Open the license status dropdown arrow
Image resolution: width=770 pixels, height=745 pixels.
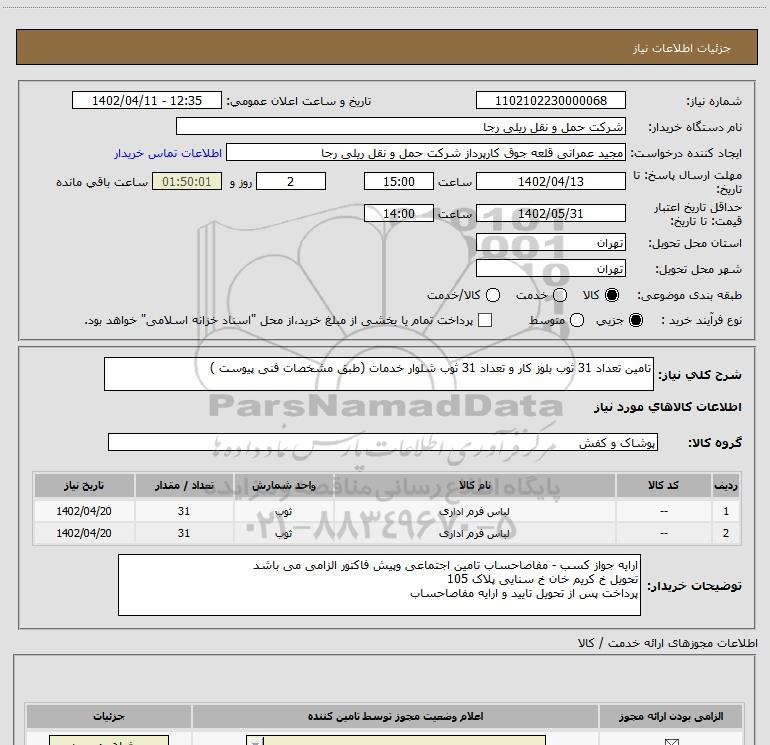coord(255,741)
